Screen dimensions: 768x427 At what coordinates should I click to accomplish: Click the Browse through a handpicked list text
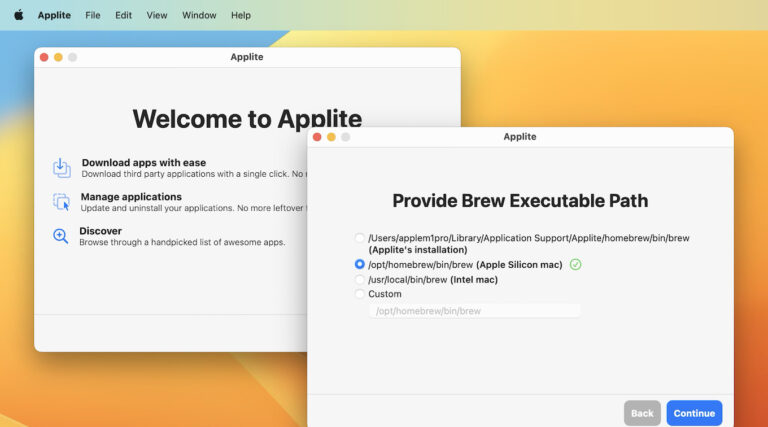point(182,242)
